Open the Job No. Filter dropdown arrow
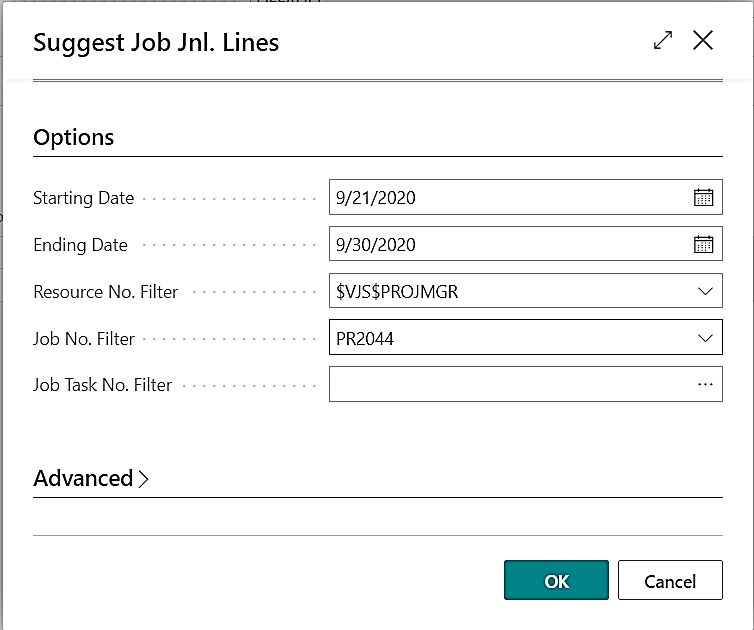The image size is (754, 630). (x=704, y=339)
